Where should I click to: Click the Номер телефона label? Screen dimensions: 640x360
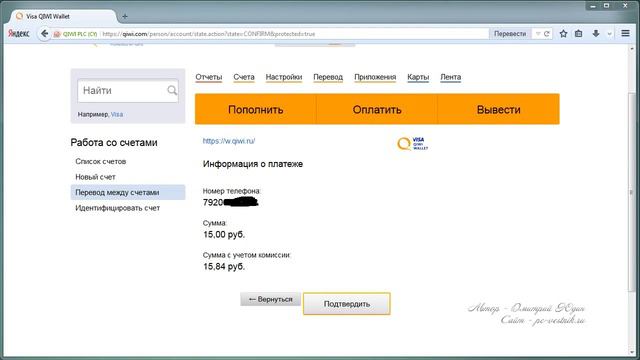tap(231, 191)
